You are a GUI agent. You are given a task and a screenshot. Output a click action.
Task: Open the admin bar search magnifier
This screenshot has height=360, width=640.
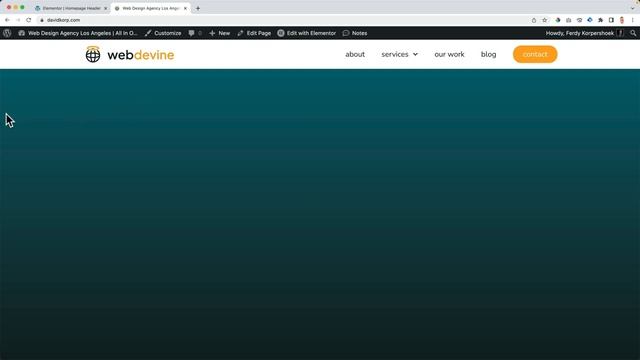(x=633, y=33)
